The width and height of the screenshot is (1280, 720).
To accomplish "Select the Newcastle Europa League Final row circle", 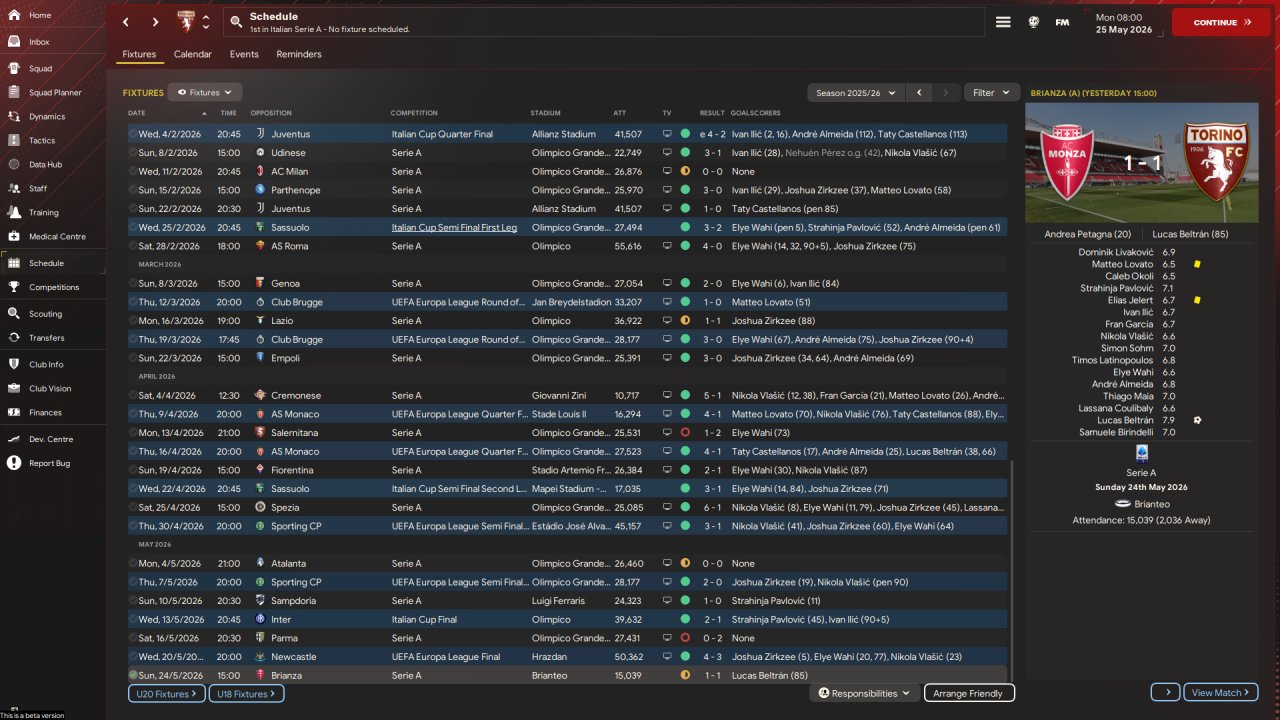I will tap(133, 657).
